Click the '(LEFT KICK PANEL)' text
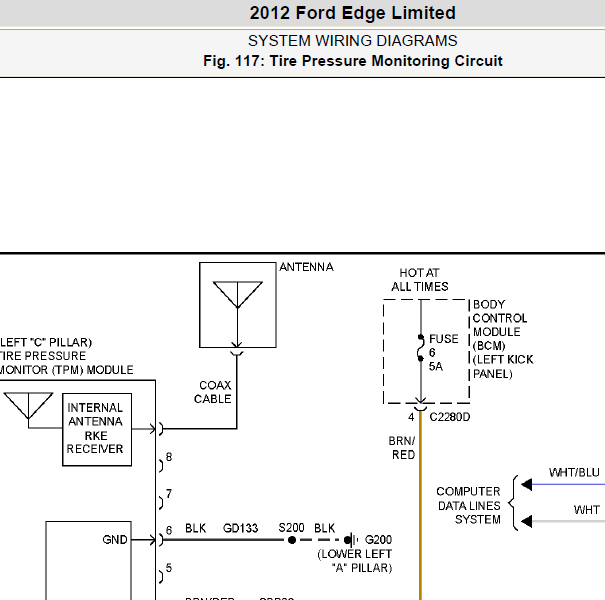Image resolution: width=605 pixels, height=600 pixels. [x=503, y=367]
